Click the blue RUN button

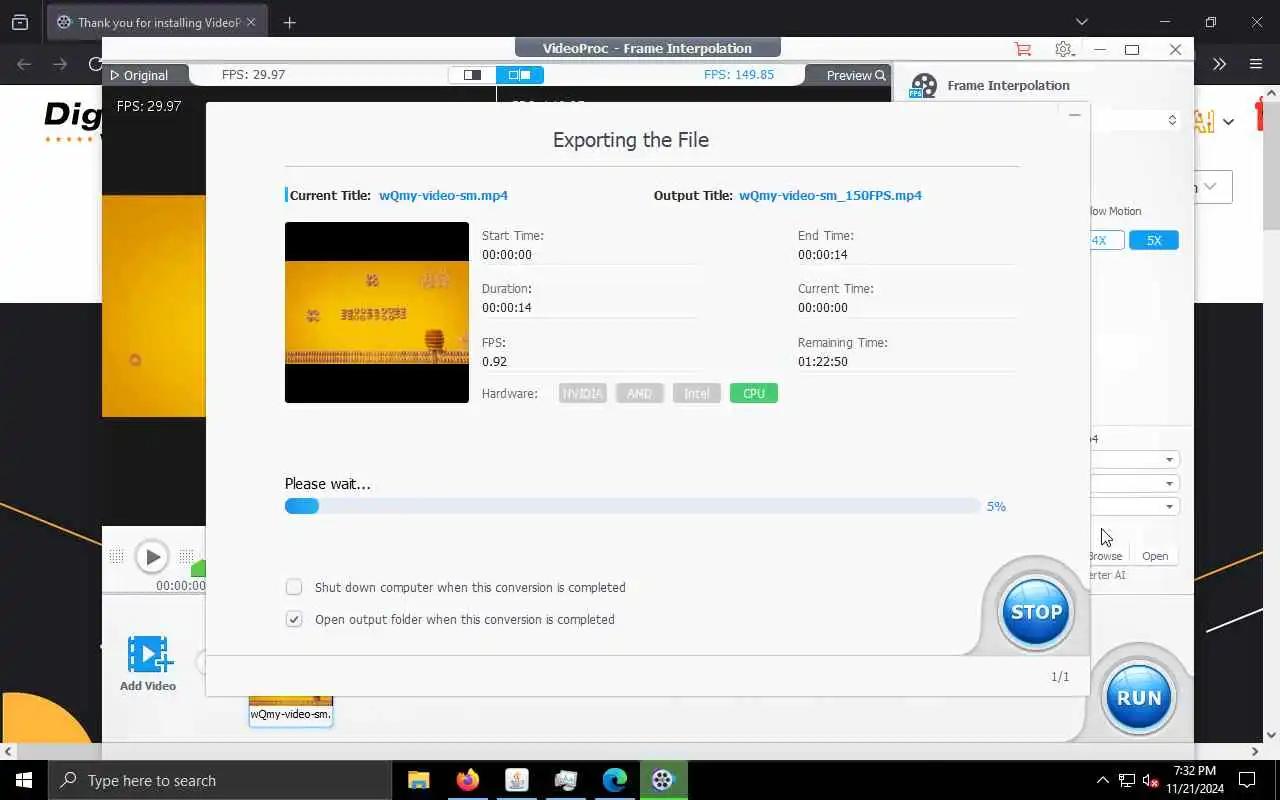point(1138,697)
